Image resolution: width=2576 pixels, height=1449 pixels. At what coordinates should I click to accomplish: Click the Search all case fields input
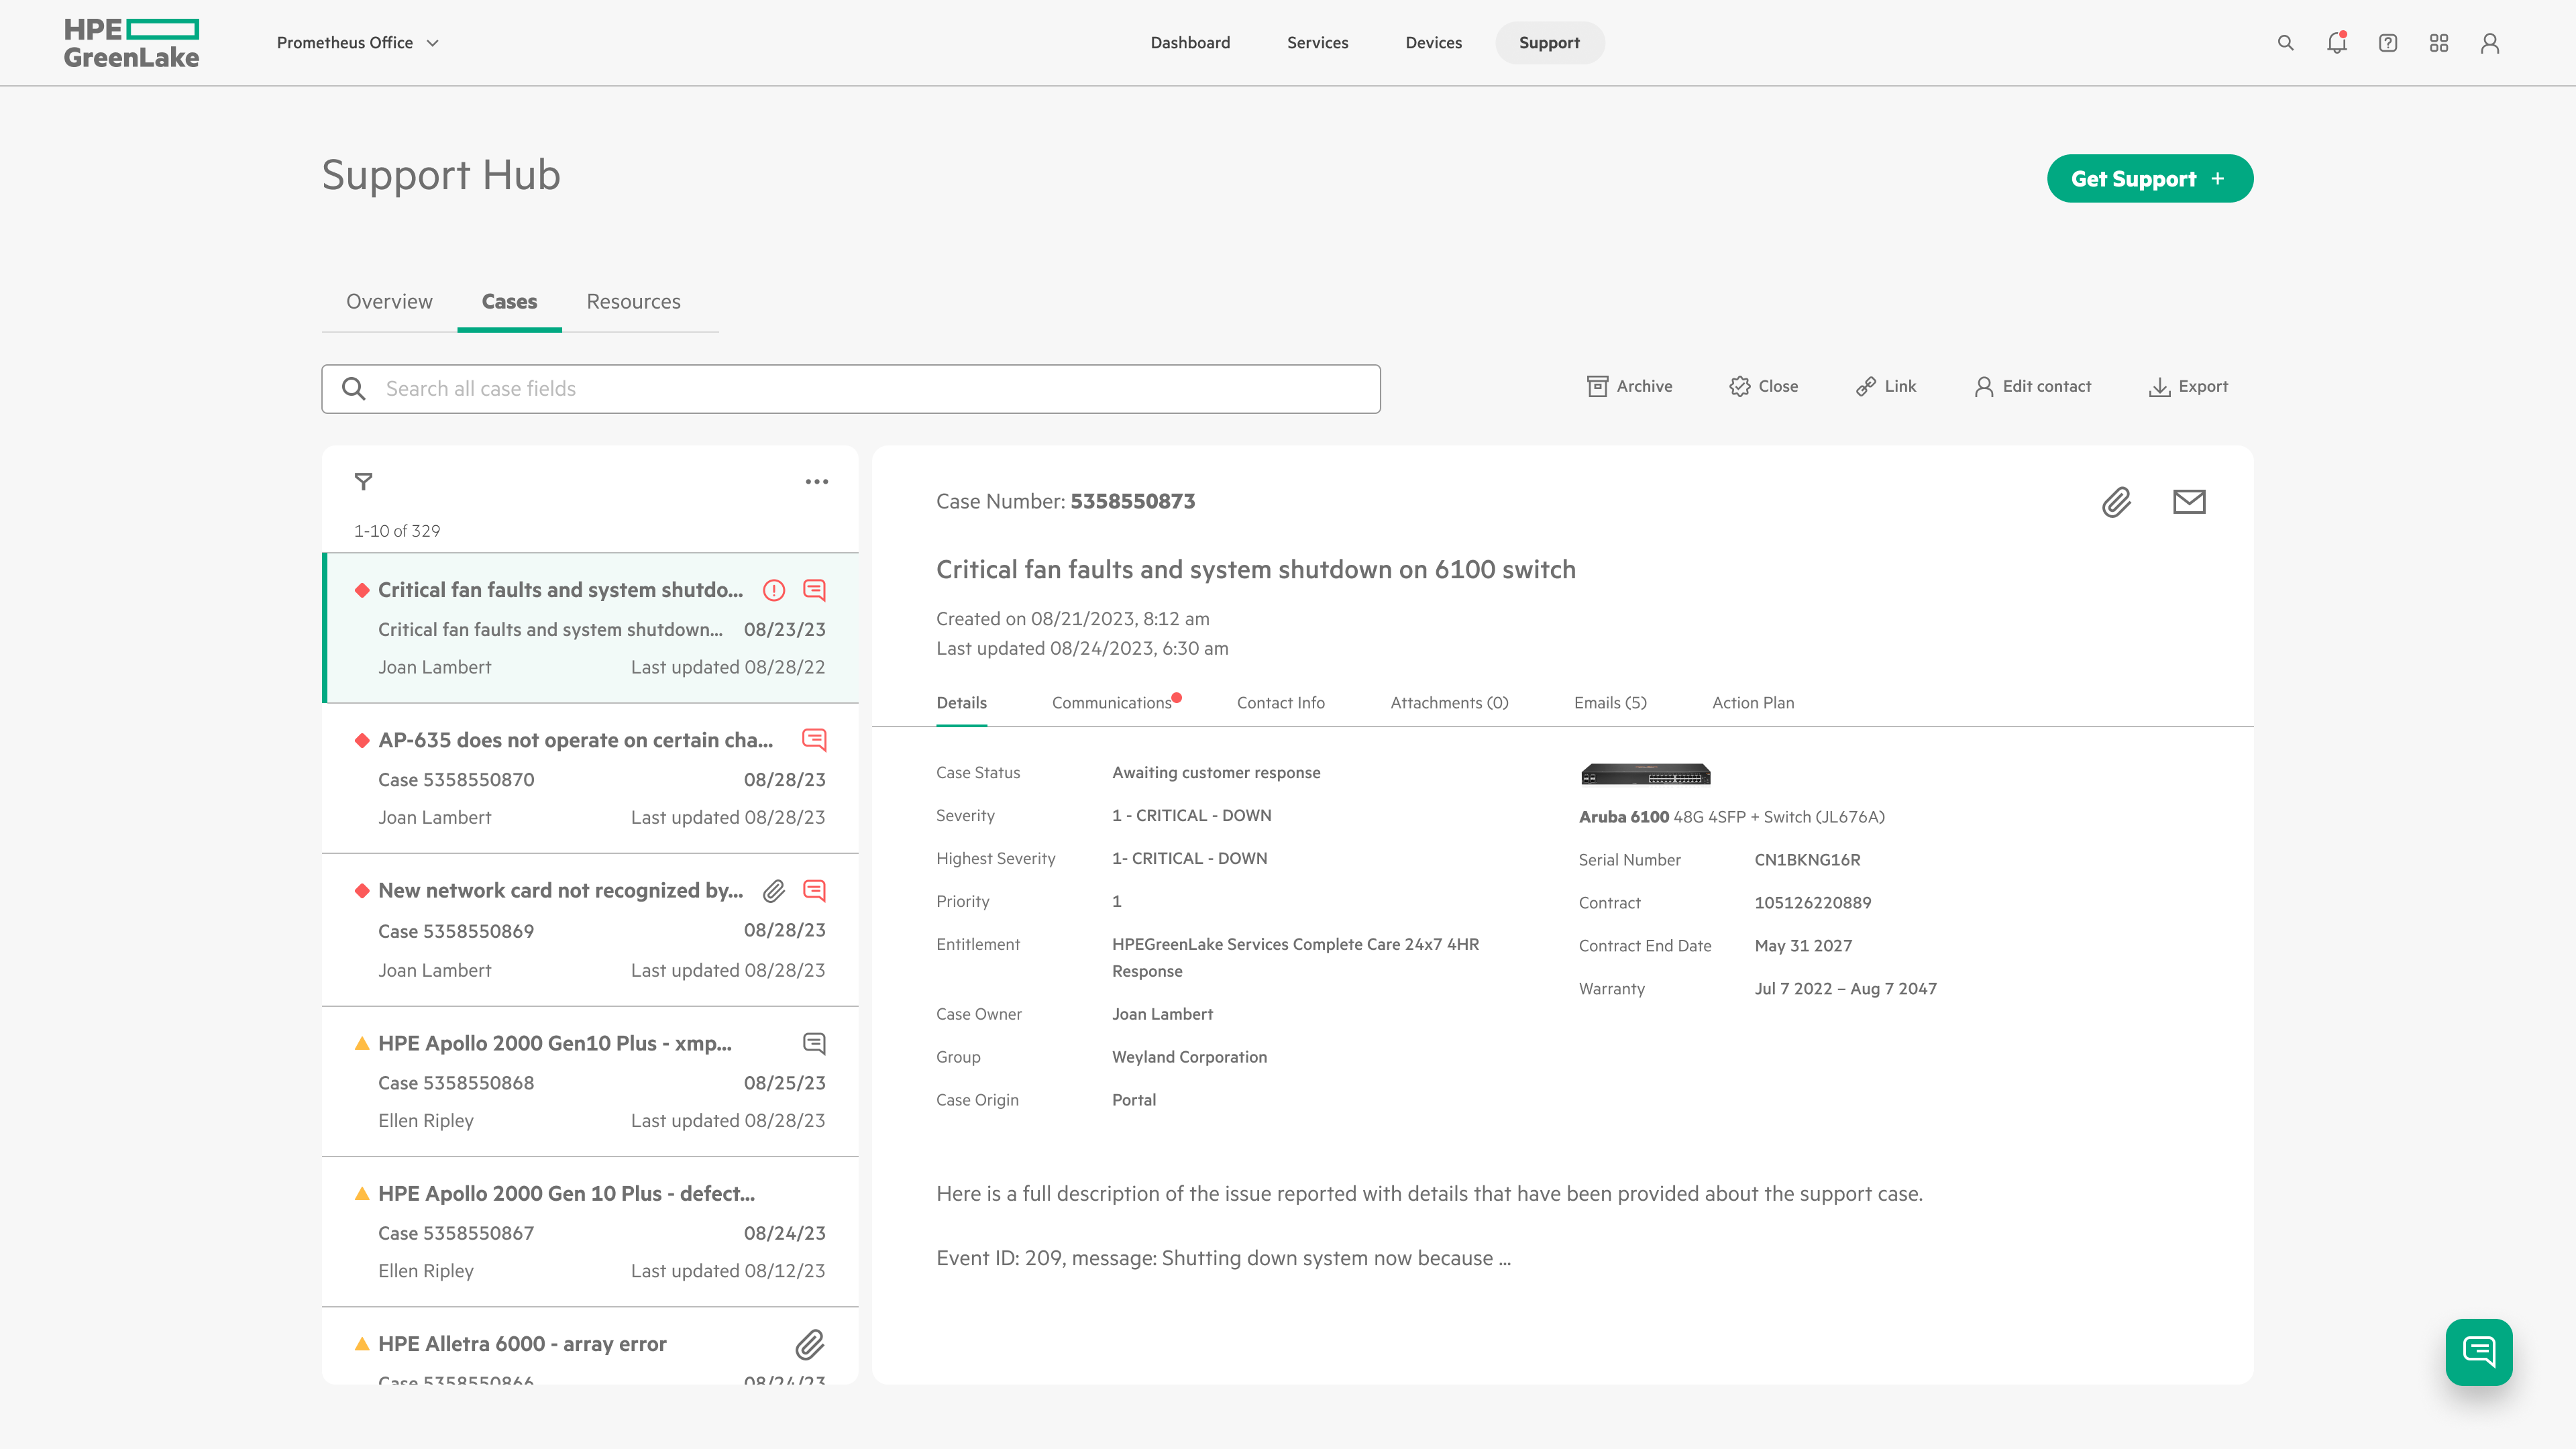pos(852,388)
